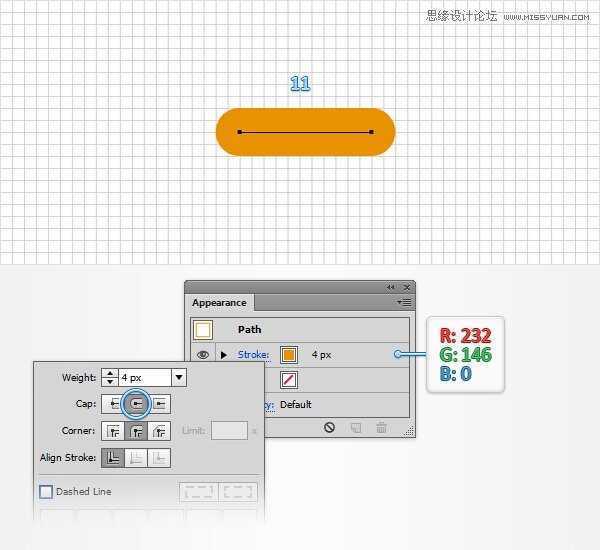
Task: Select the right anchor point of path
Action: point(372,132)
